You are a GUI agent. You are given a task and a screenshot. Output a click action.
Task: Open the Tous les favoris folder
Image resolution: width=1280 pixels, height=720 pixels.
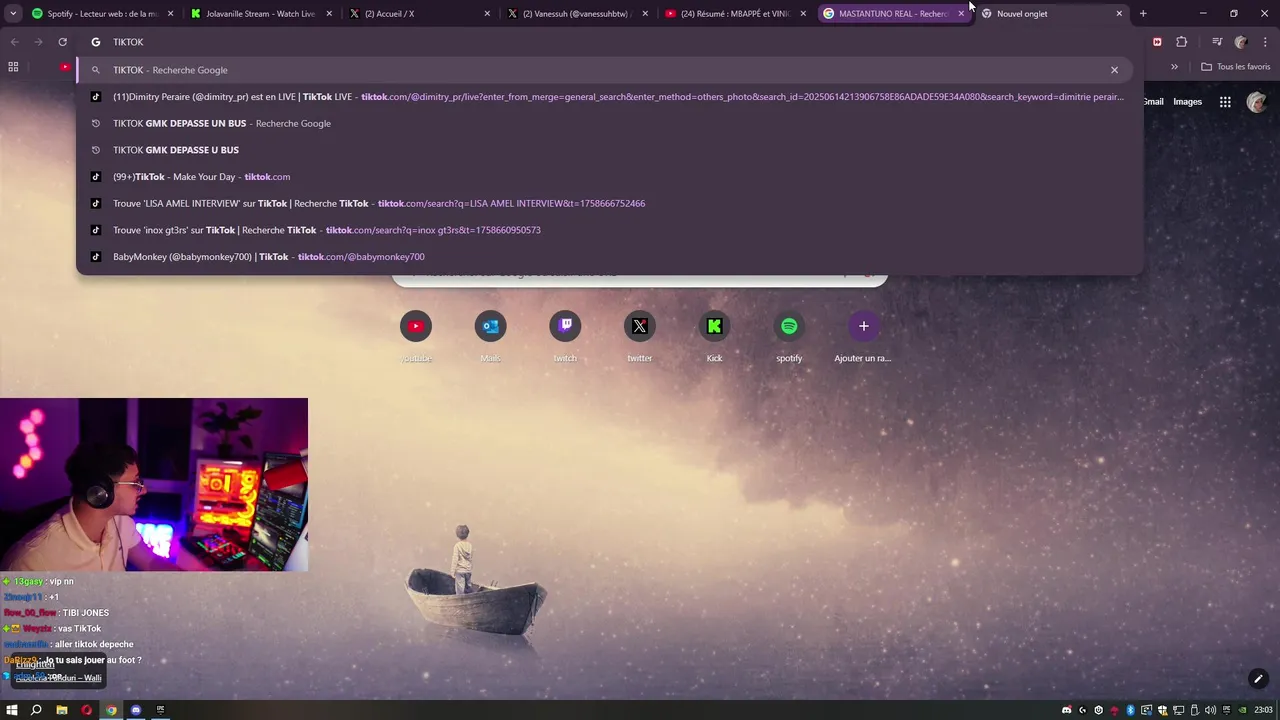(1236, 67)
